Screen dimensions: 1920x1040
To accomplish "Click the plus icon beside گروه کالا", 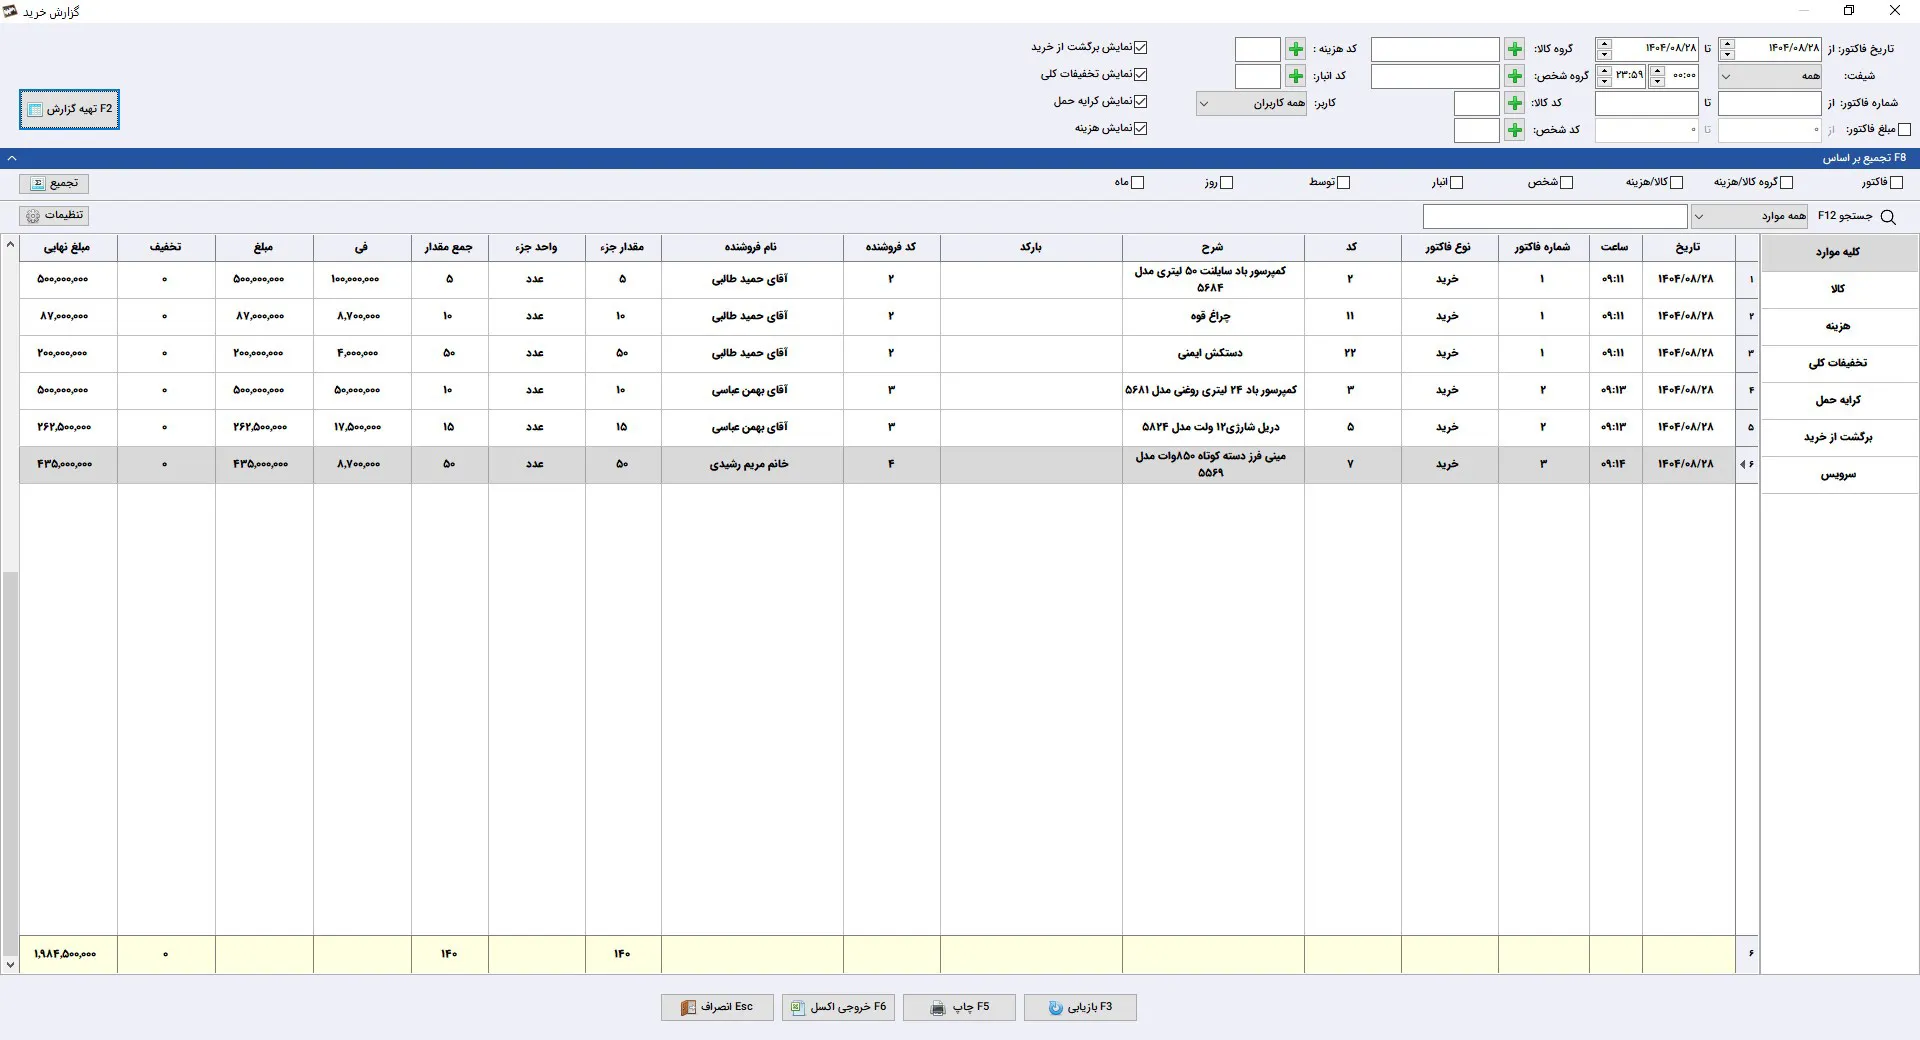I will point(1515,49).
